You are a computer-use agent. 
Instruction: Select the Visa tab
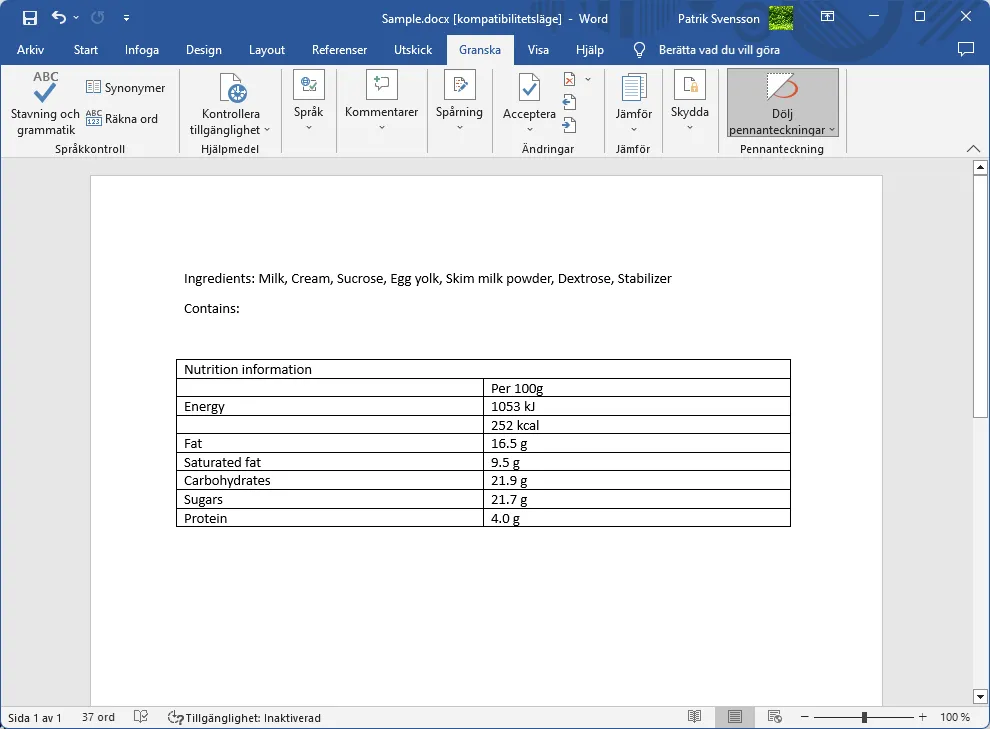pyautogui.click(x=538, y=50)
